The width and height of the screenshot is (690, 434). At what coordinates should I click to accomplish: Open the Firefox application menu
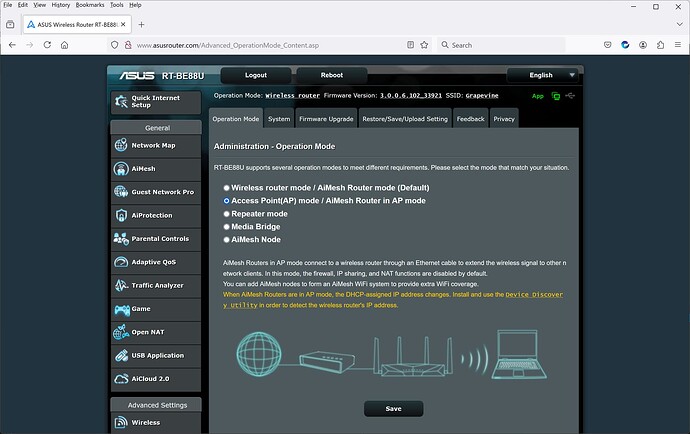click(678, 45)
